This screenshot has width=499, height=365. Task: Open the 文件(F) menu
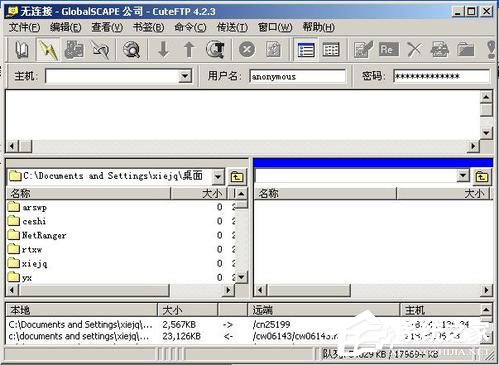tap(24, 27)
